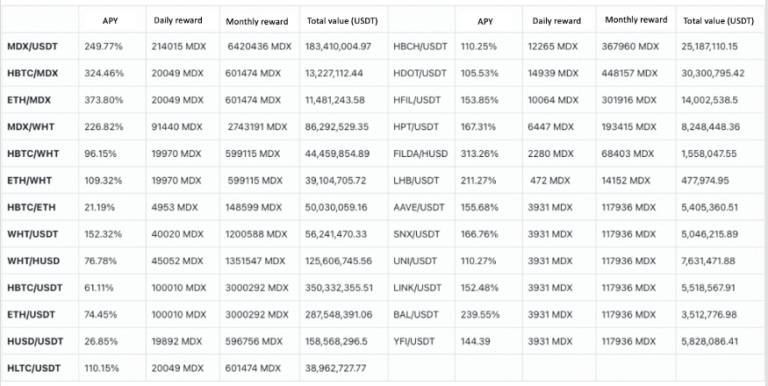Click the 21.19% APY cell for HBTC/ETH
Screen dimensions: 768x386
[x=99, y=207]
